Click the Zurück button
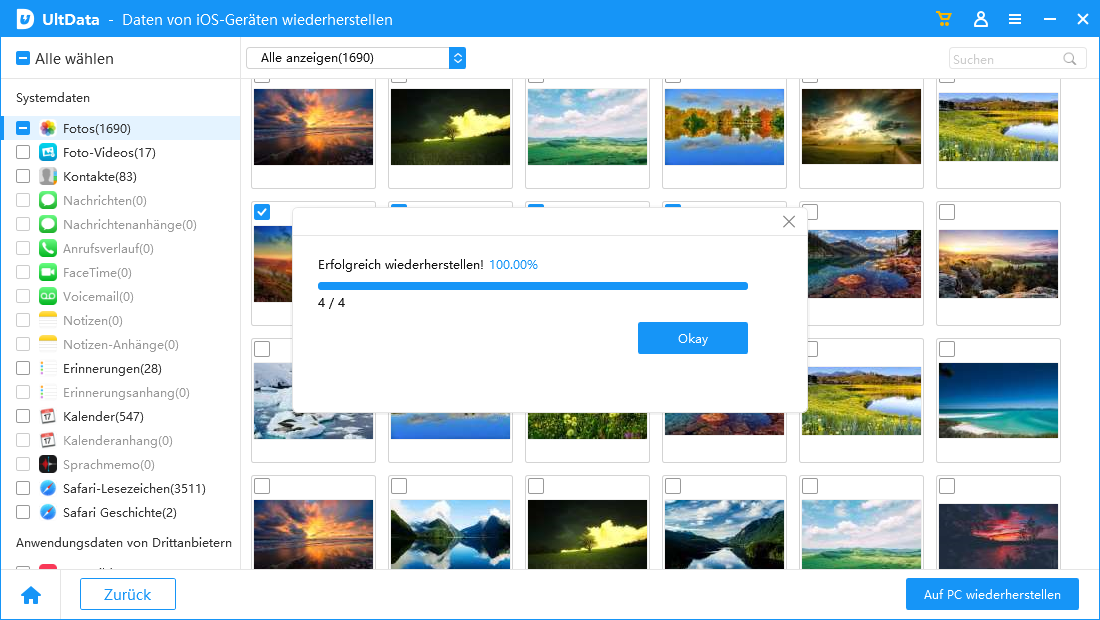This screenshot has width=1100, height=620. pyautogui.click(x=128, y=594)
